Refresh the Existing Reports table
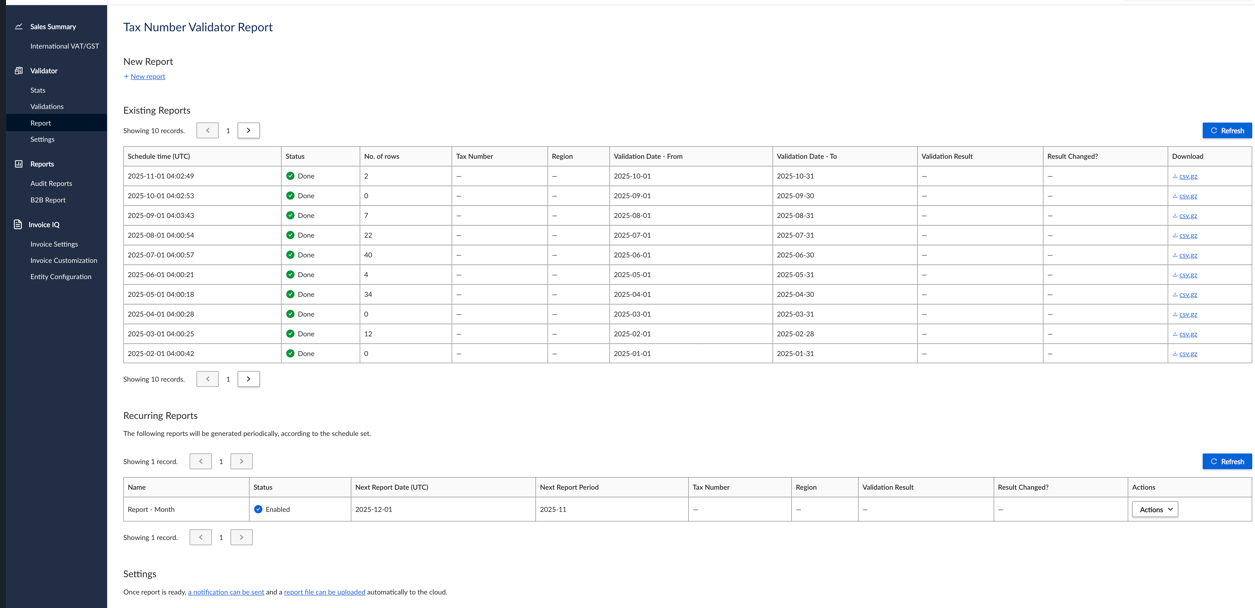 pyautogui.click(x=1227, y=130)
